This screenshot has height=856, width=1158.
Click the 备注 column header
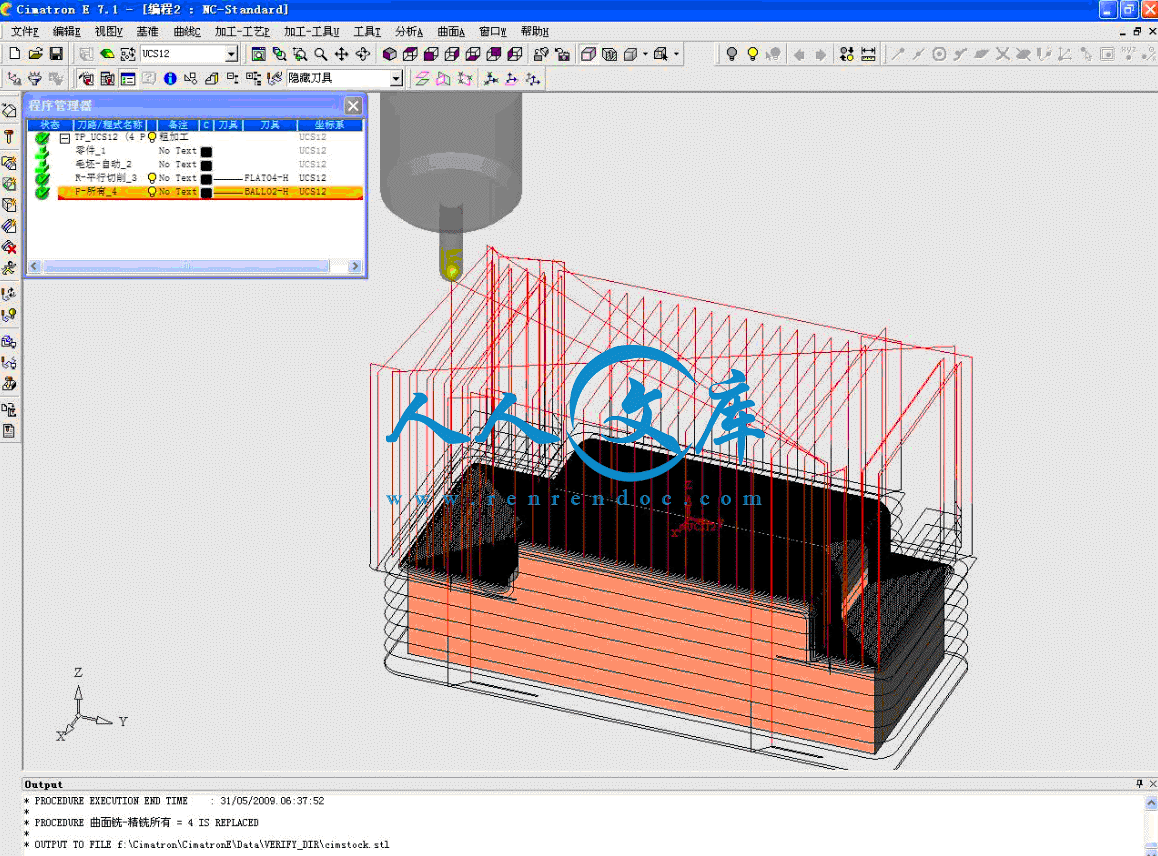(178, 125)
